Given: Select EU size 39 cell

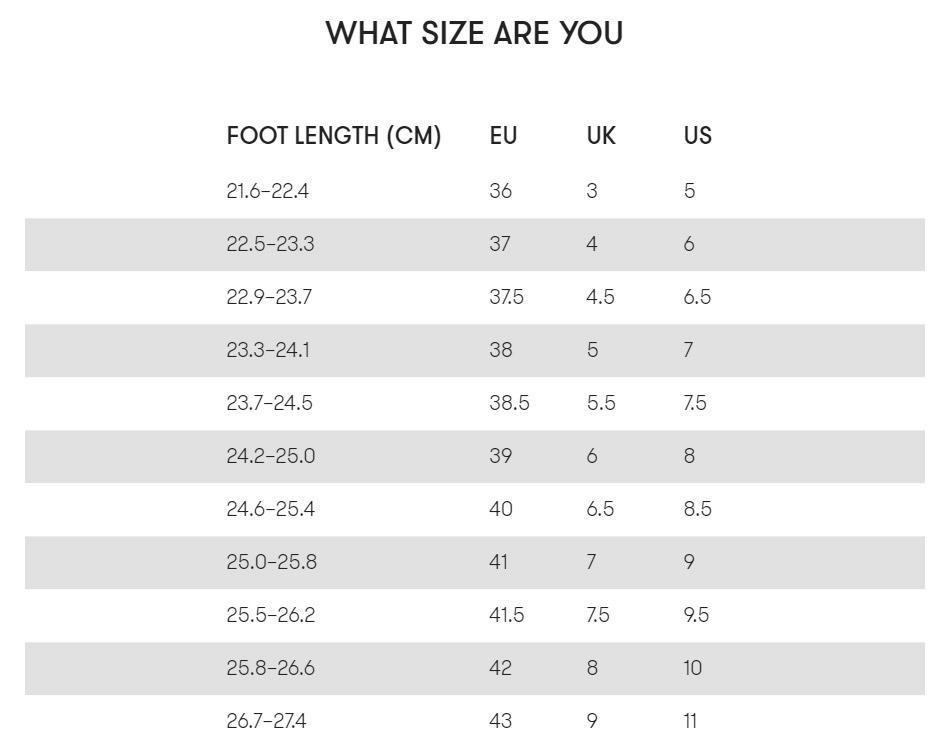Looking at the screenshot, I should [x=501, y=456].
